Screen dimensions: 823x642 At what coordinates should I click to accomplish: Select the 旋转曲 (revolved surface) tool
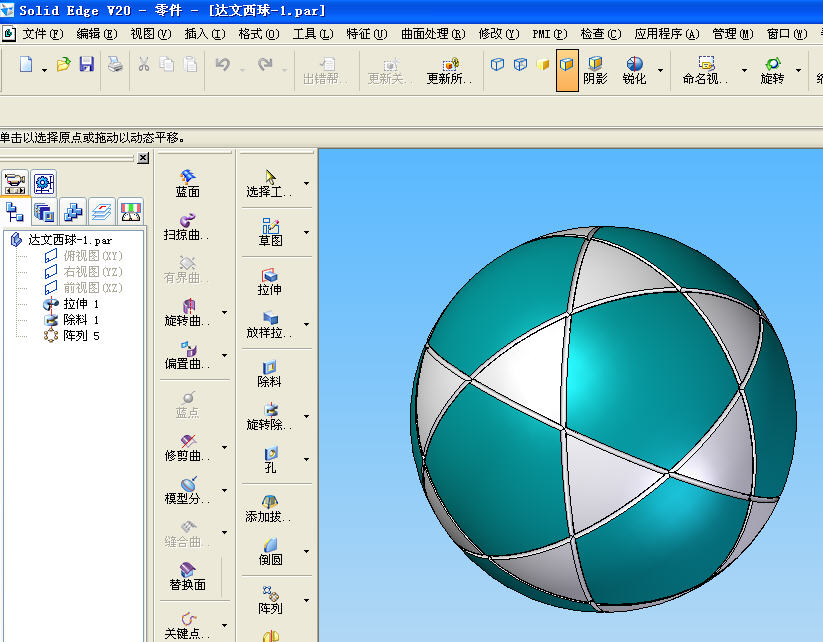186,312
